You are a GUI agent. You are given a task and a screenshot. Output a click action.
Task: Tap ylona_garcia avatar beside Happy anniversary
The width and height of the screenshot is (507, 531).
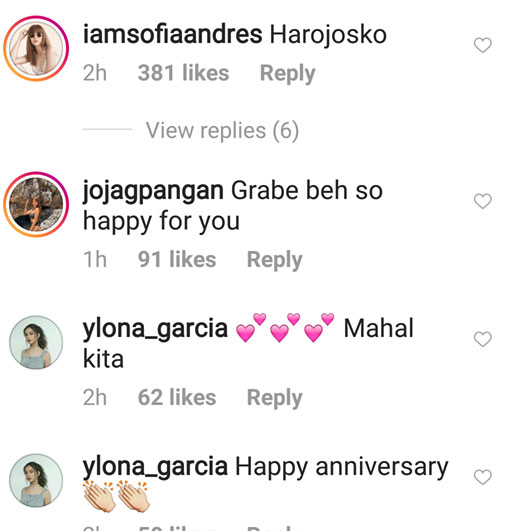point(36,481)
